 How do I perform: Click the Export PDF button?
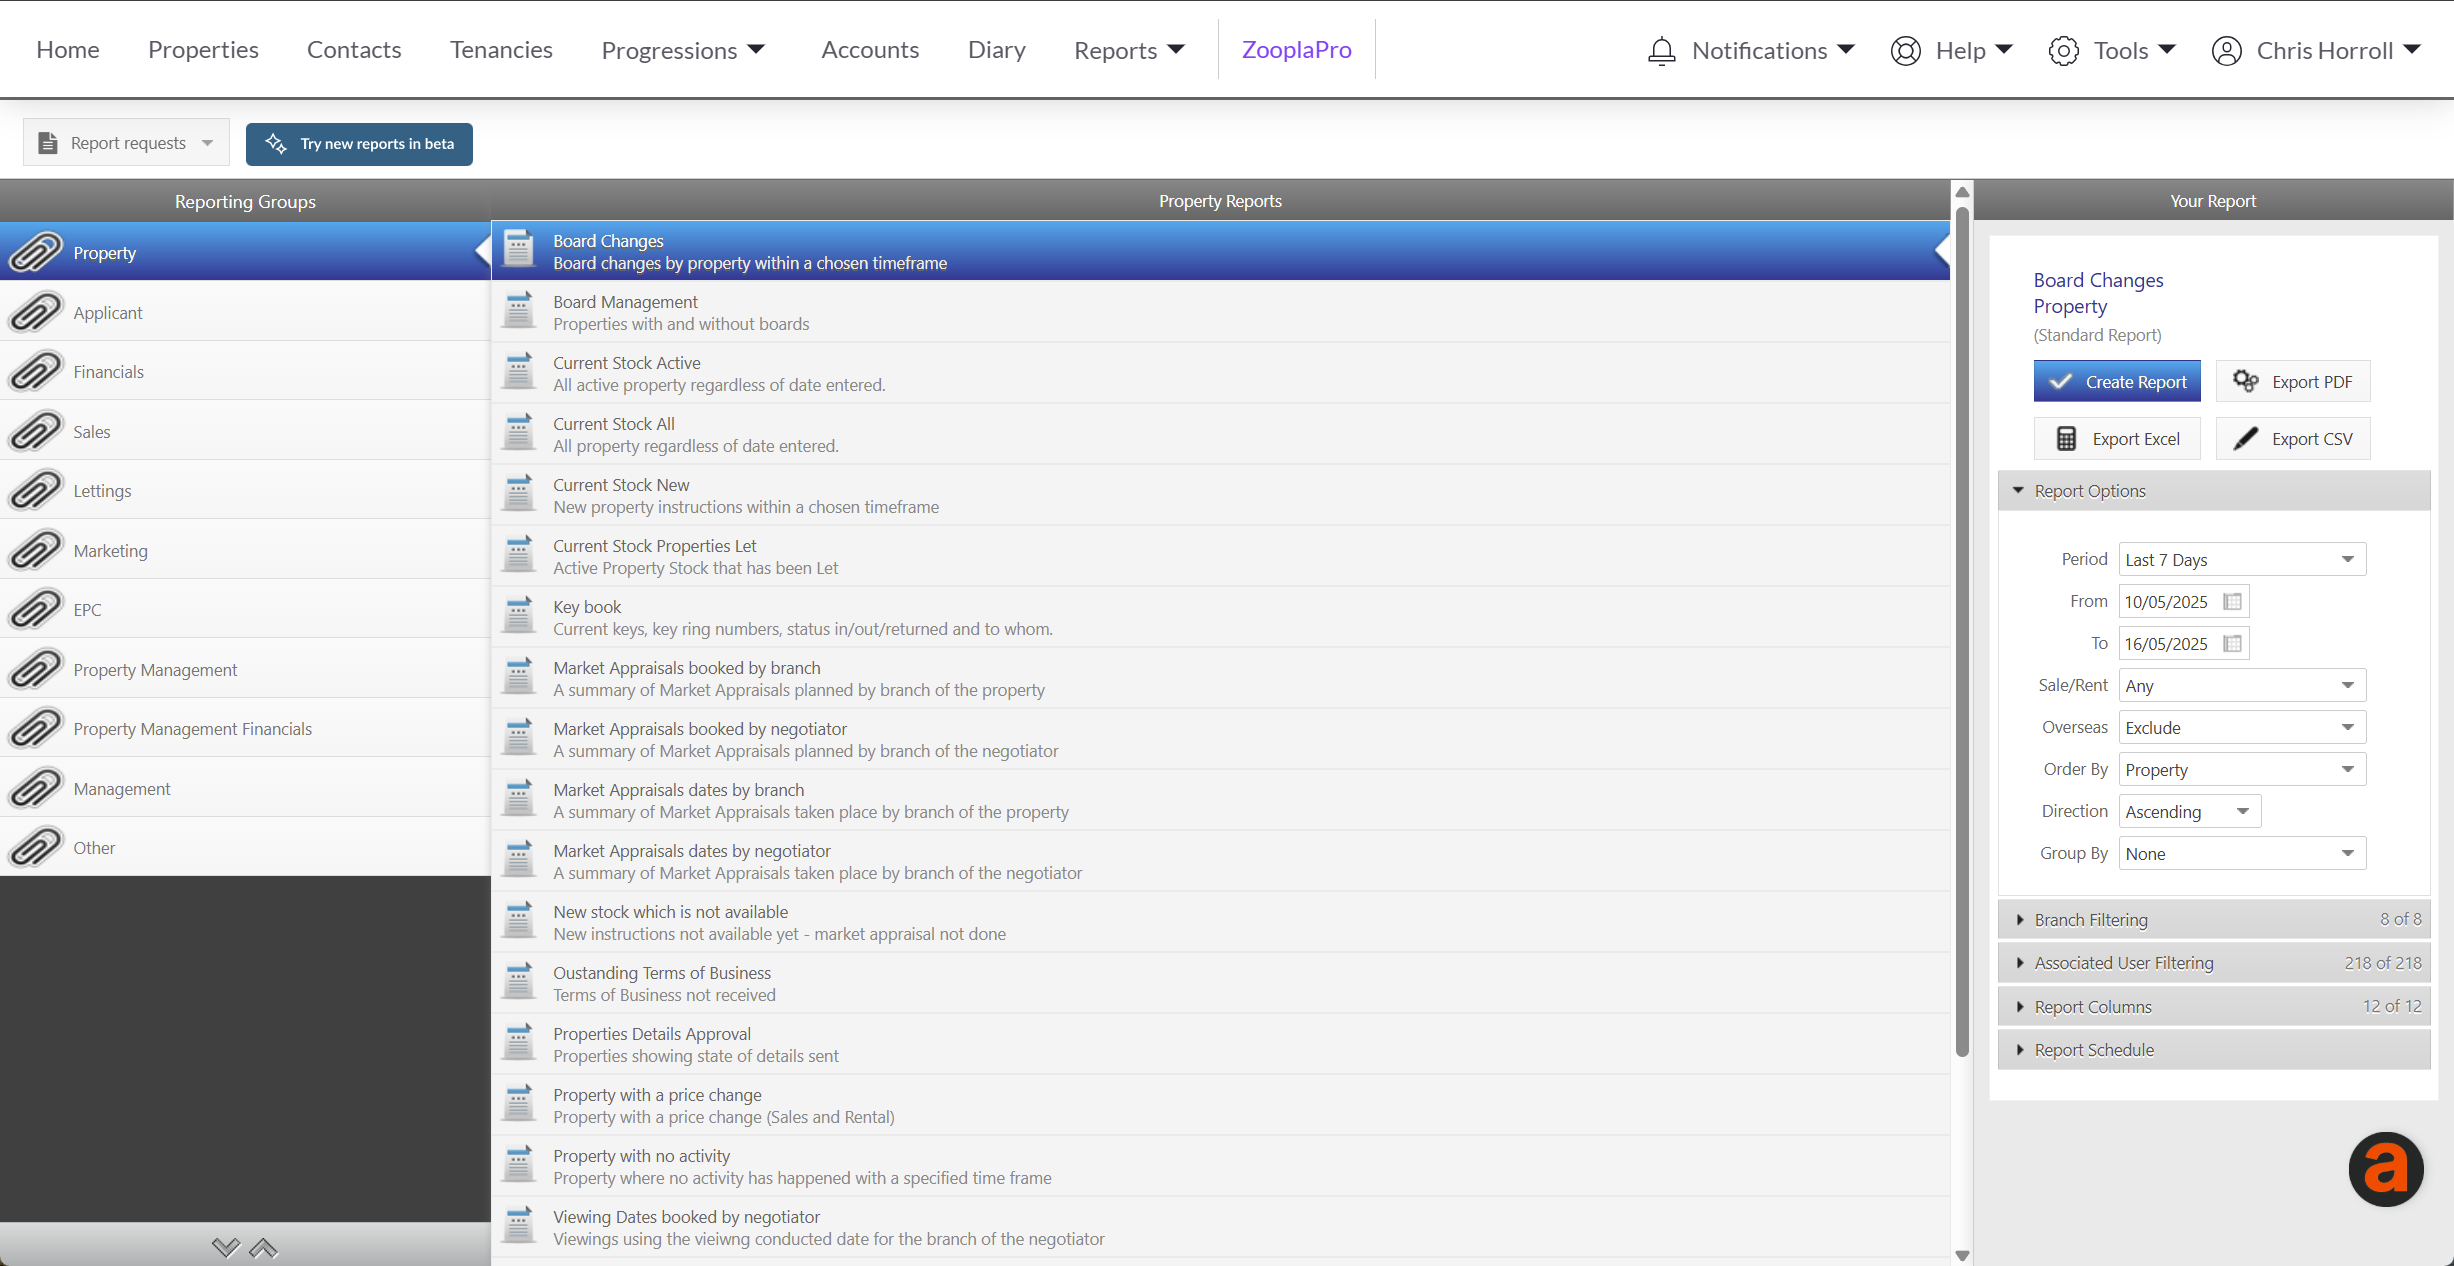coord(2293,382)
